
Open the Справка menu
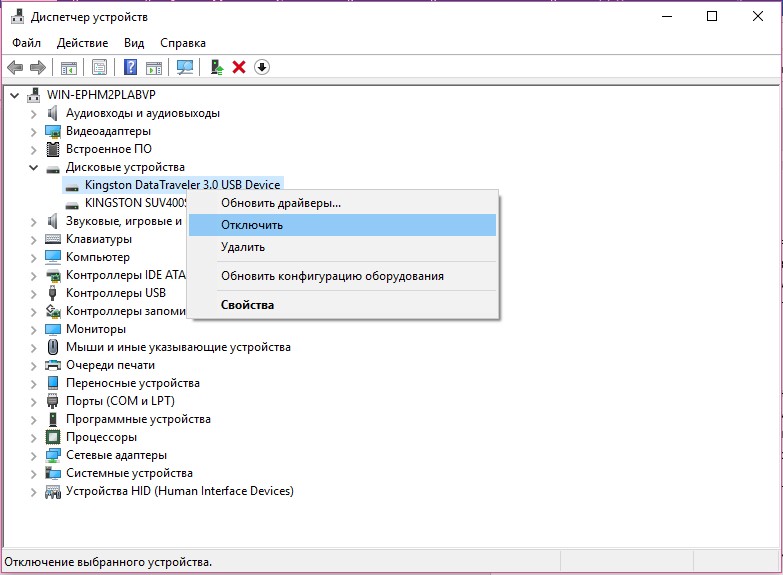183,43
